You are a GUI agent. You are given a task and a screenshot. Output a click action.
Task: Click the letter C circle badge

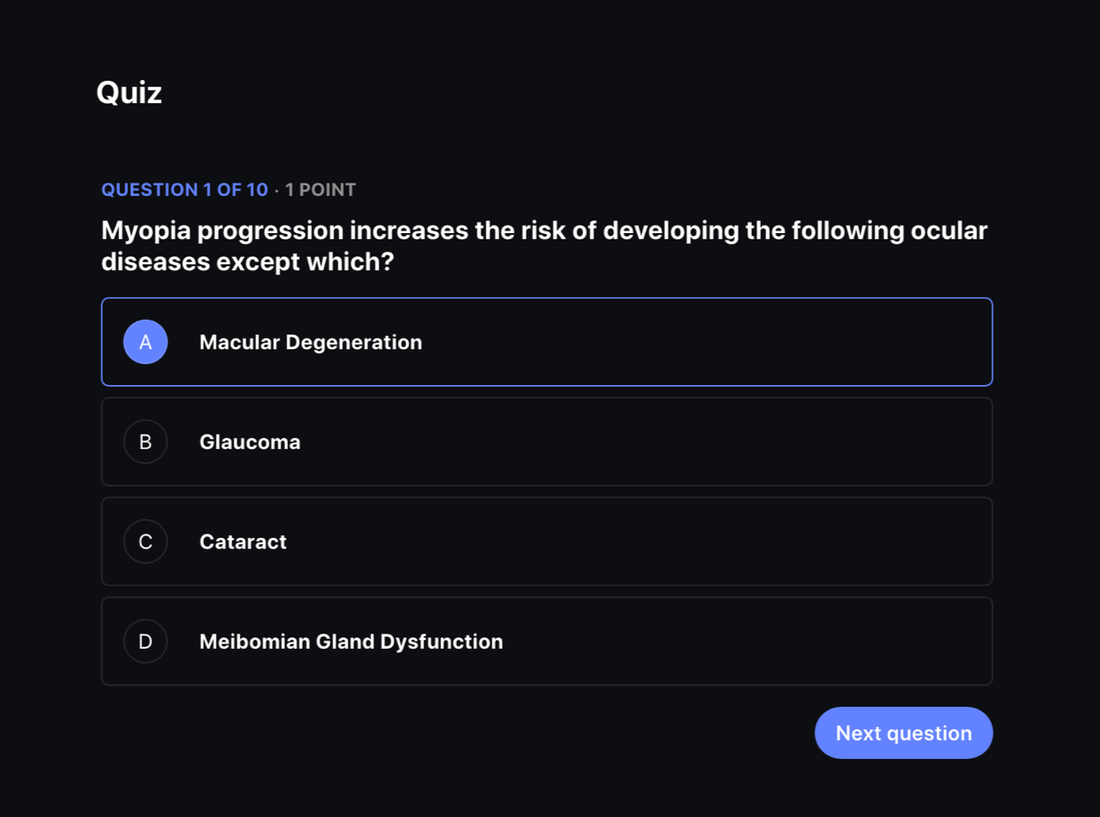tap(146, 541)
